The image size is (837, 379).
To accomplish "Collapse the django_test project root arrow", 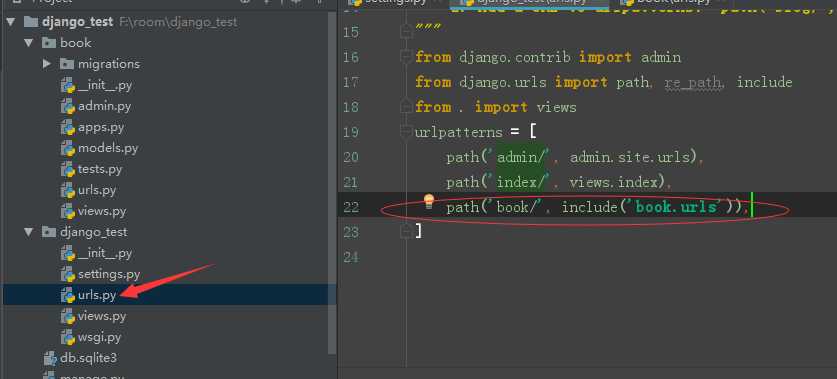I will 11,22.
